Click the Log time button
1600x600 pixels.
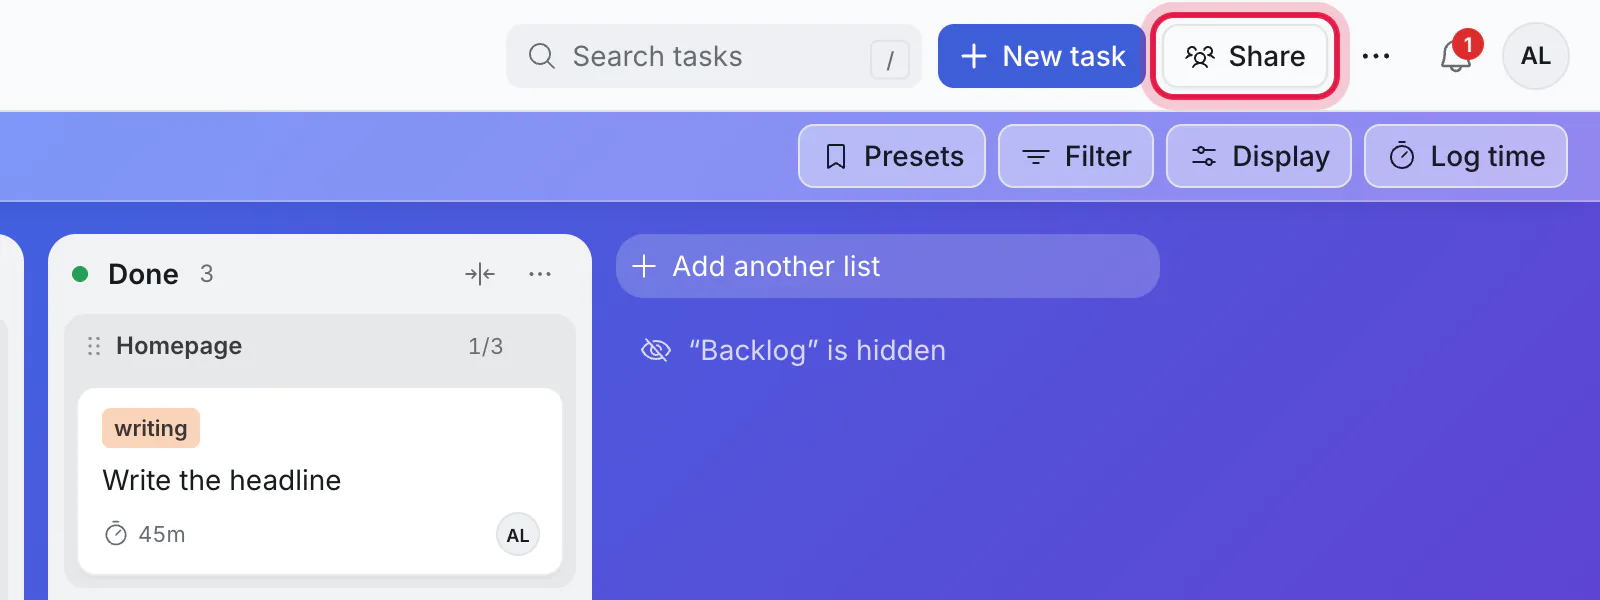pyautogui.click(x=1466, y=156)
